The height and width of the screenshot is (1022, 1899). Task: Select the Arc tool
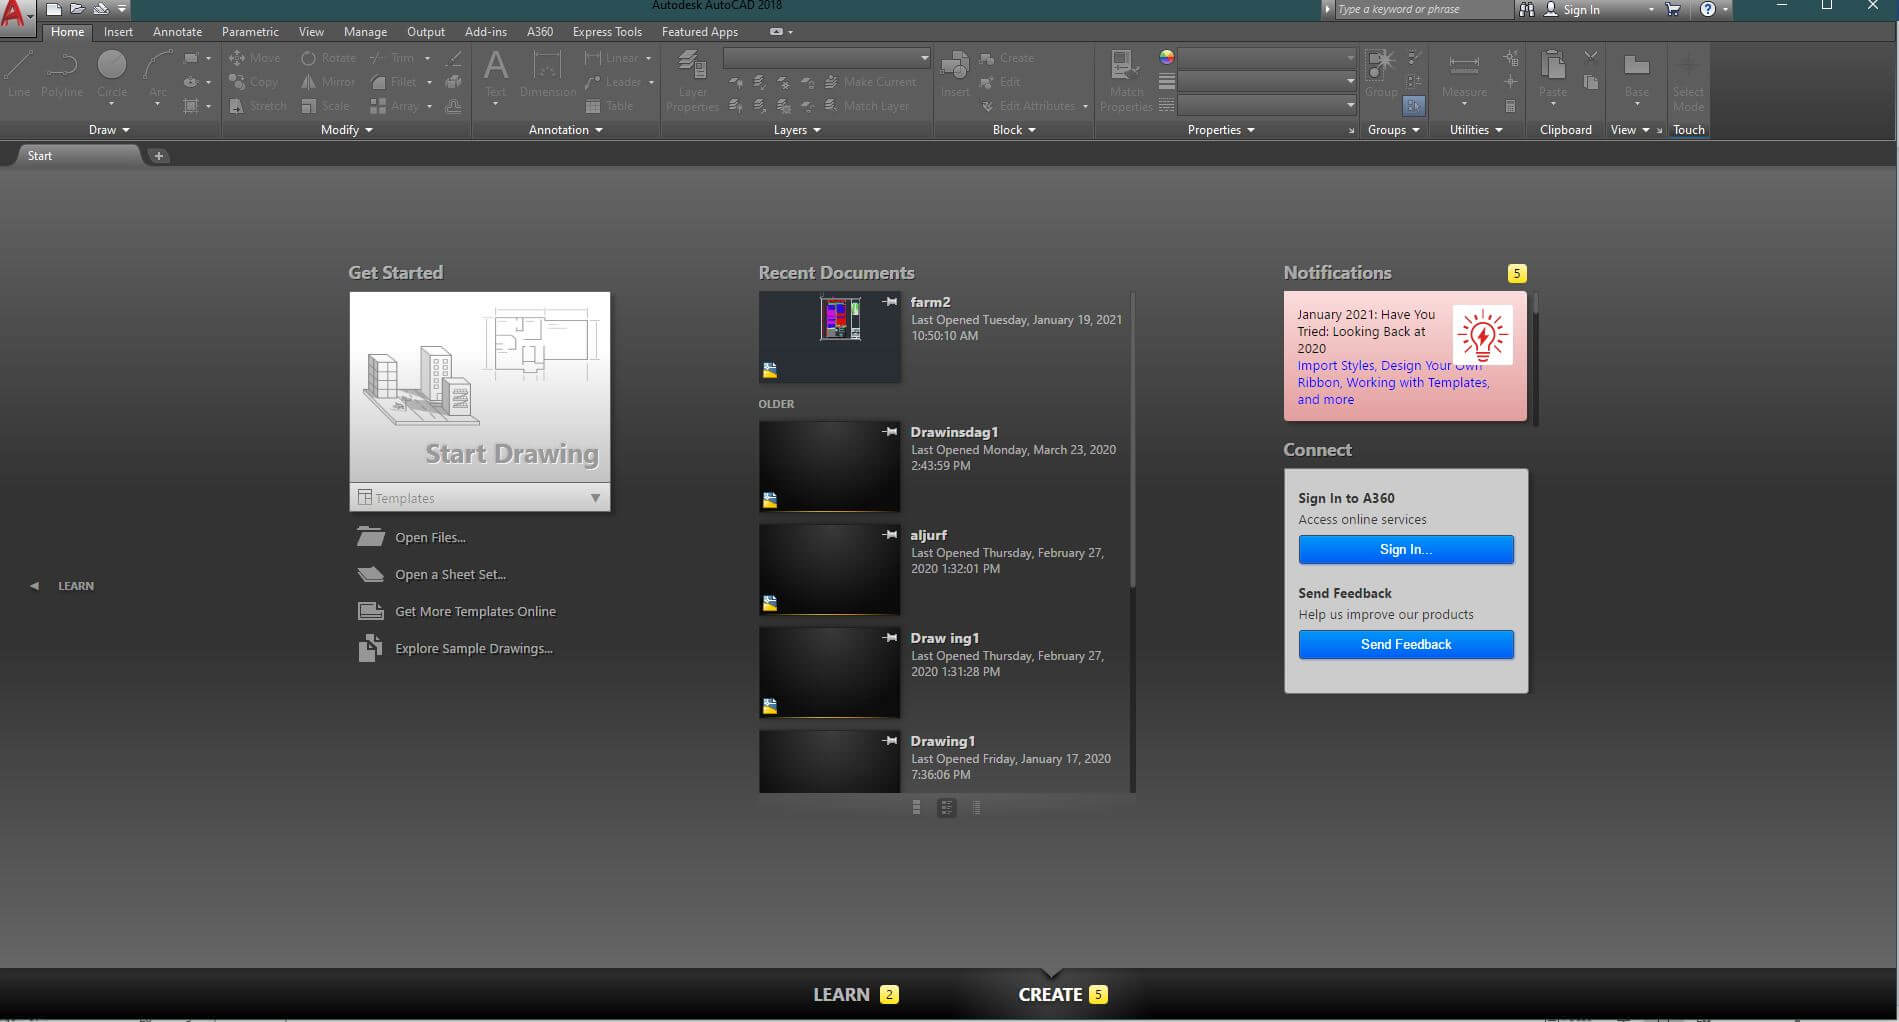coord(158,75)
